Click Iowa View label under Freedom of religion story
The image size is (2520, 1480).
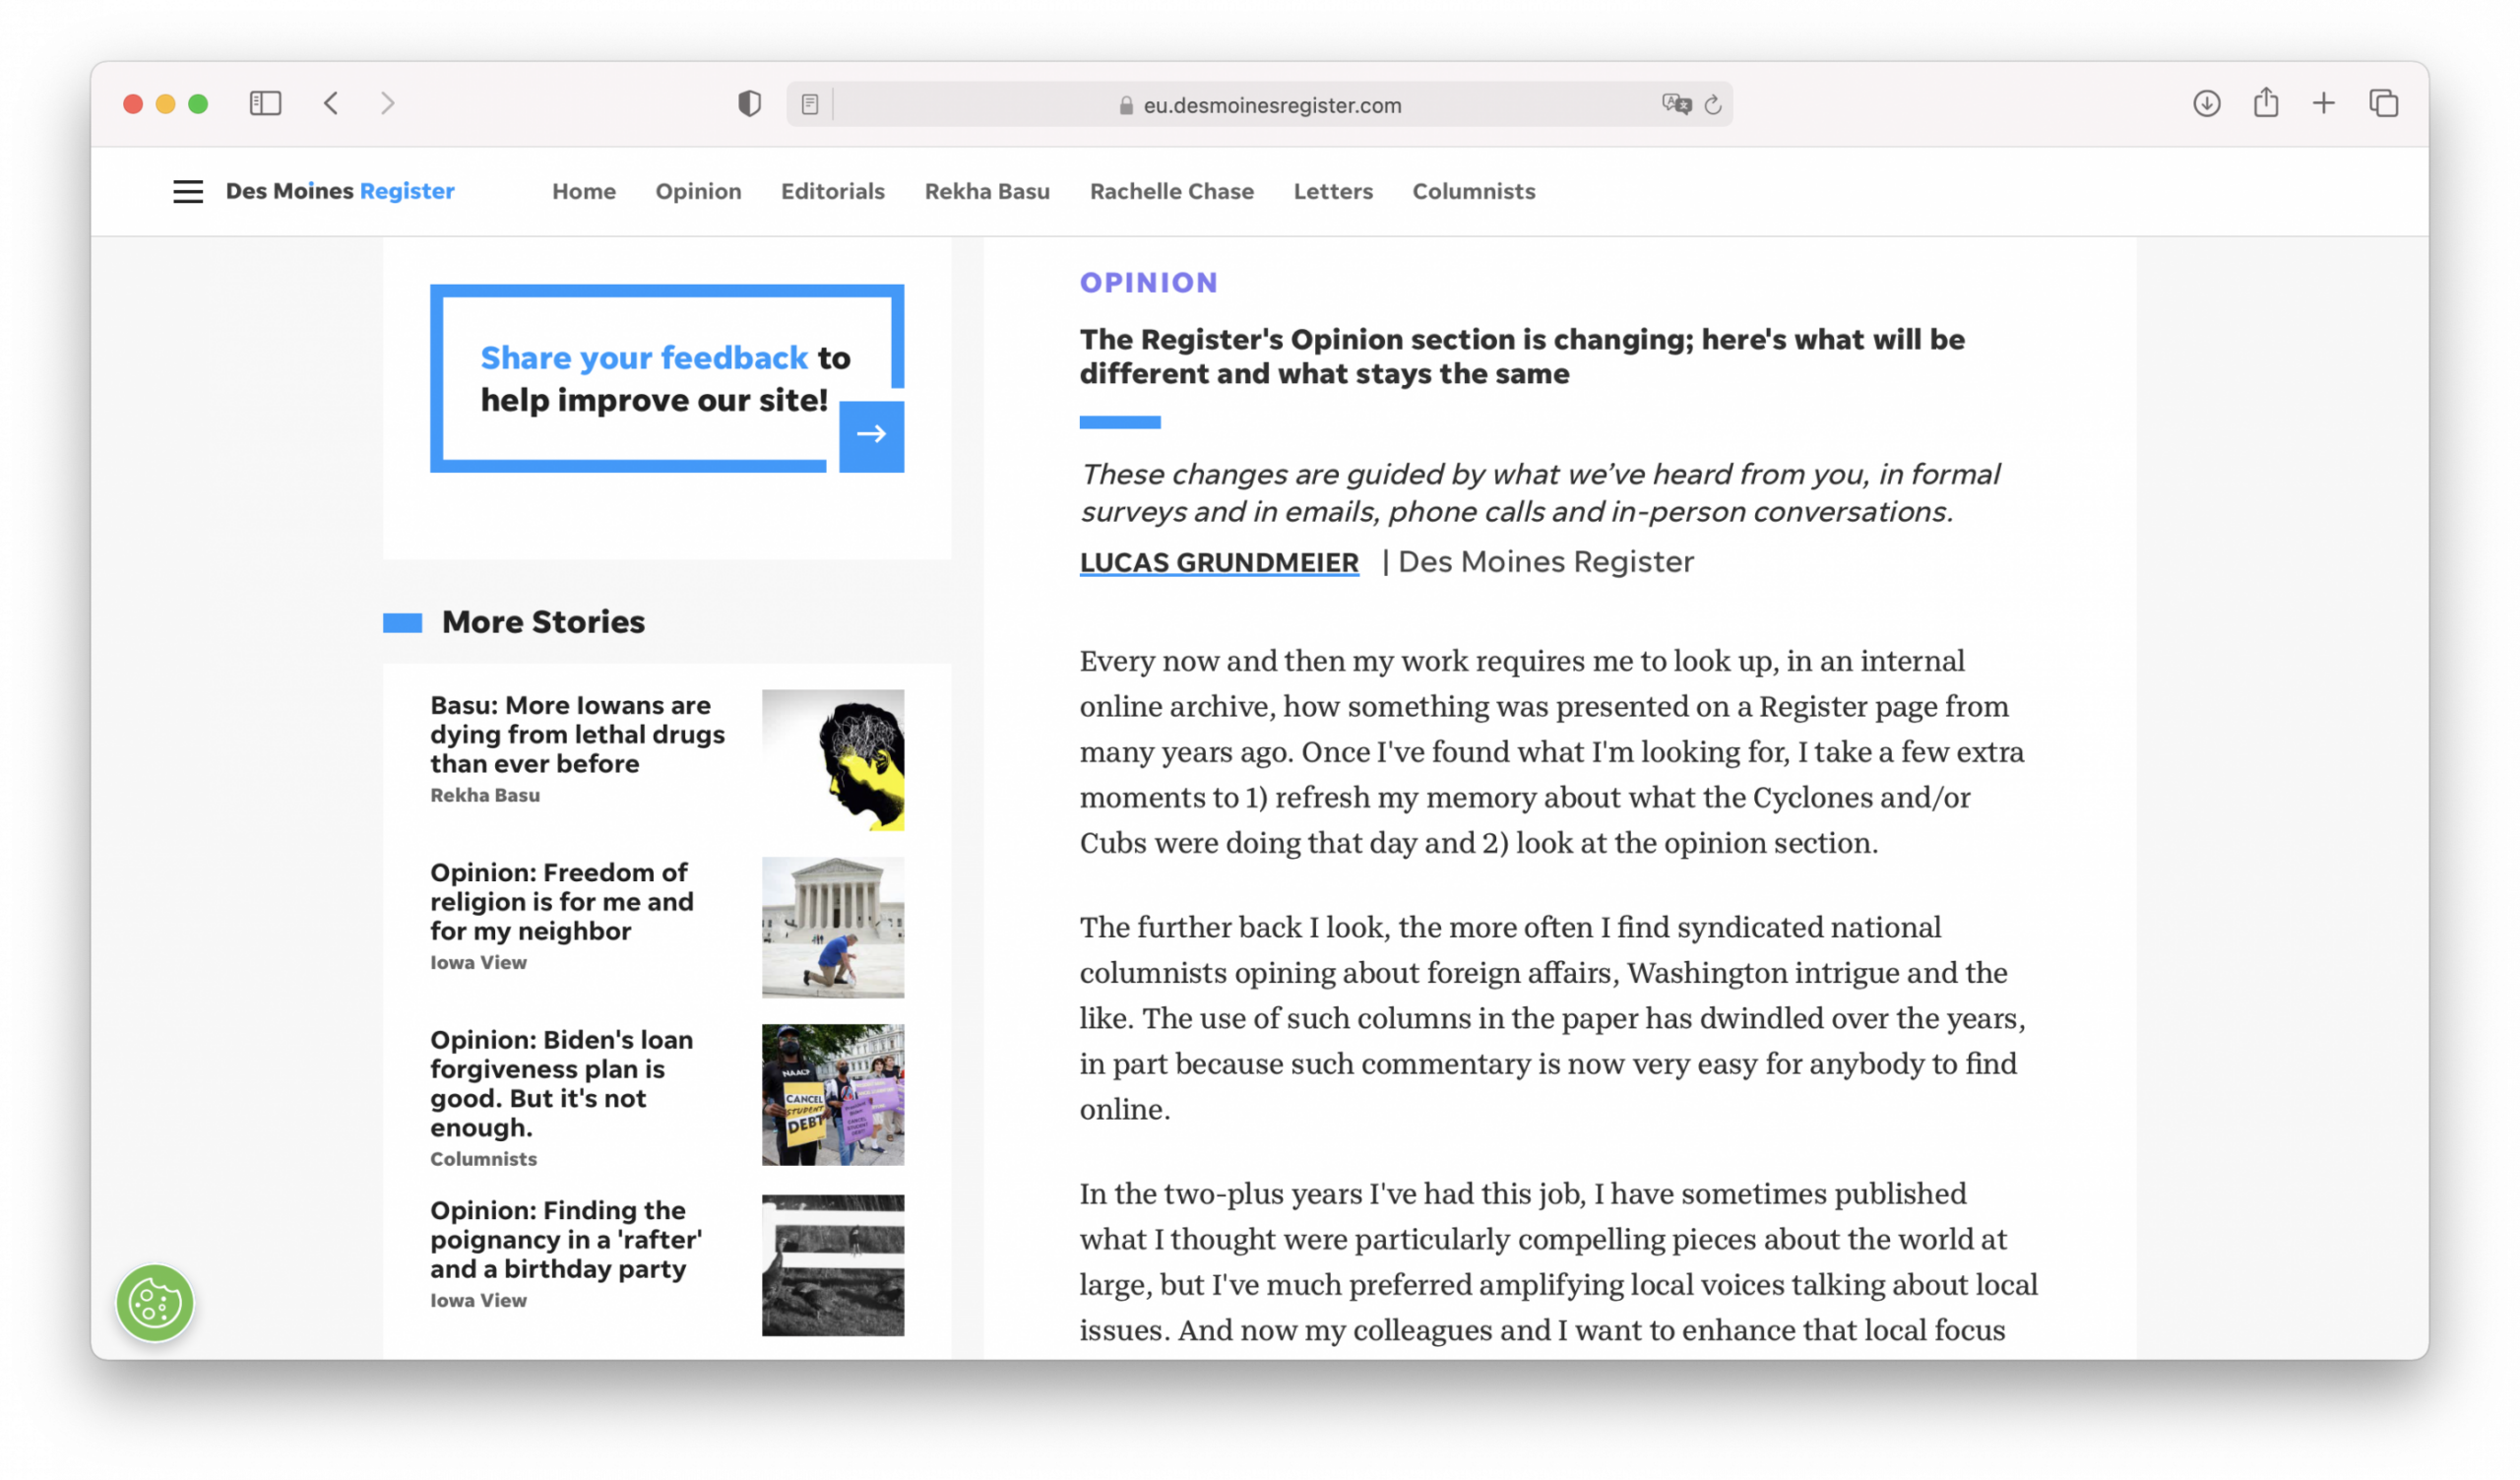point(478,962)
